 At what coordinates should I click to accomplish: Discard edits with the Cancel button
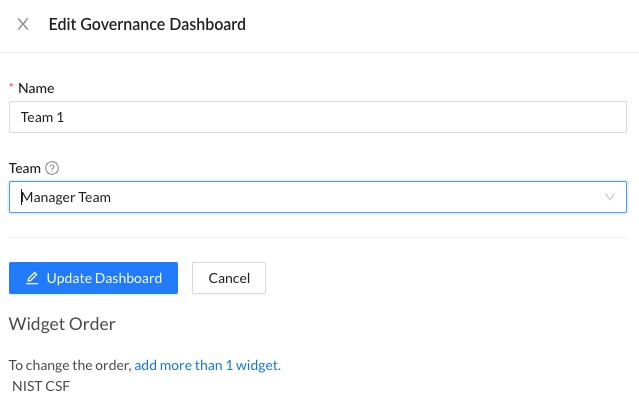pos(229,278)
